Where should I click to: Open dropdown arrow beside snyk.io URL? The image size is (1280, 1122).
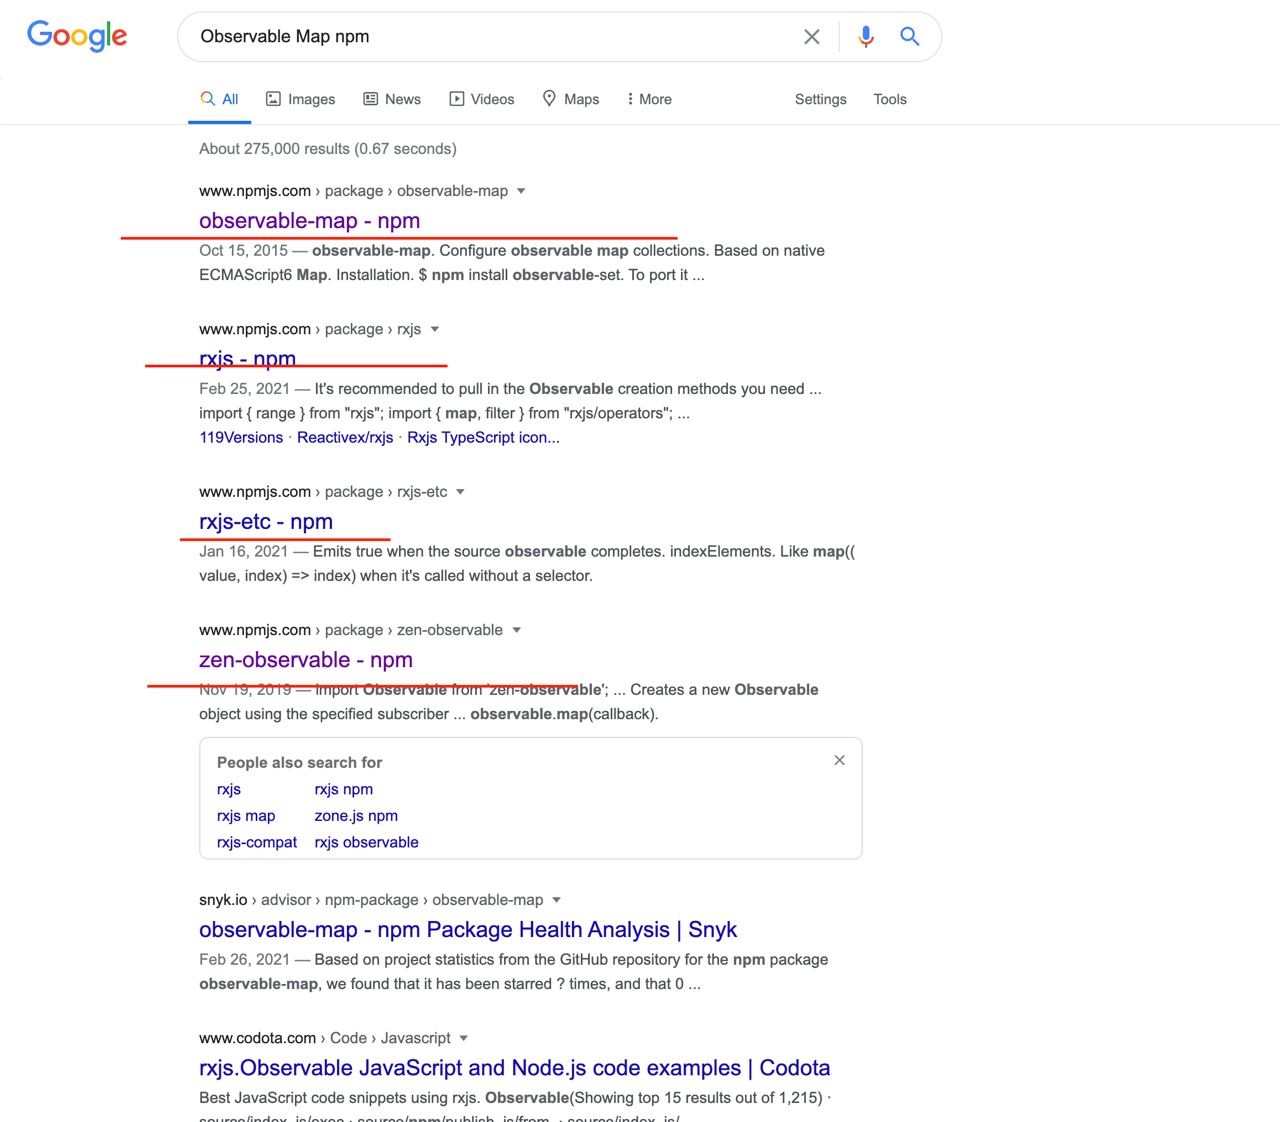(x=556, y=900)
